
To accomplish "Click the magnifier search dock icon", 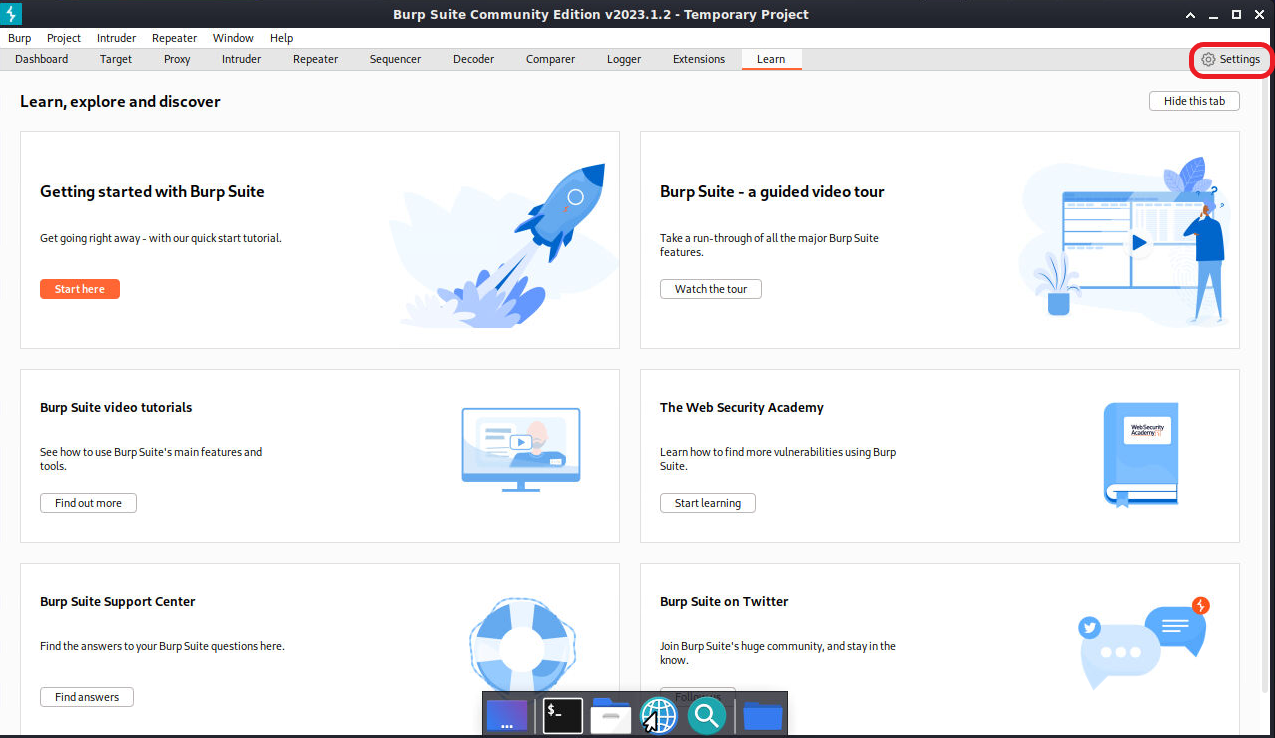I will point(707,715).
